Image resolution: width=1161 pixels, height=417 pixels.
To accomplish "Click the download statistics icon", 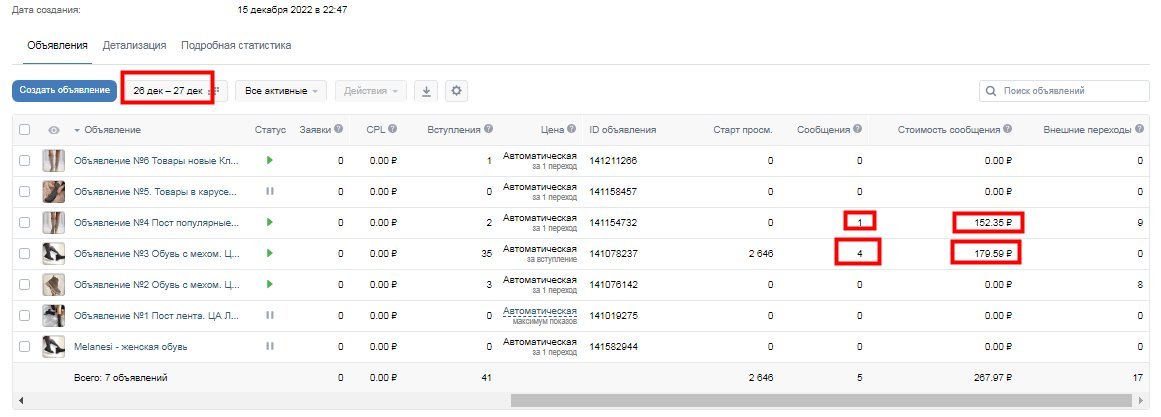I will click(426, 91).
